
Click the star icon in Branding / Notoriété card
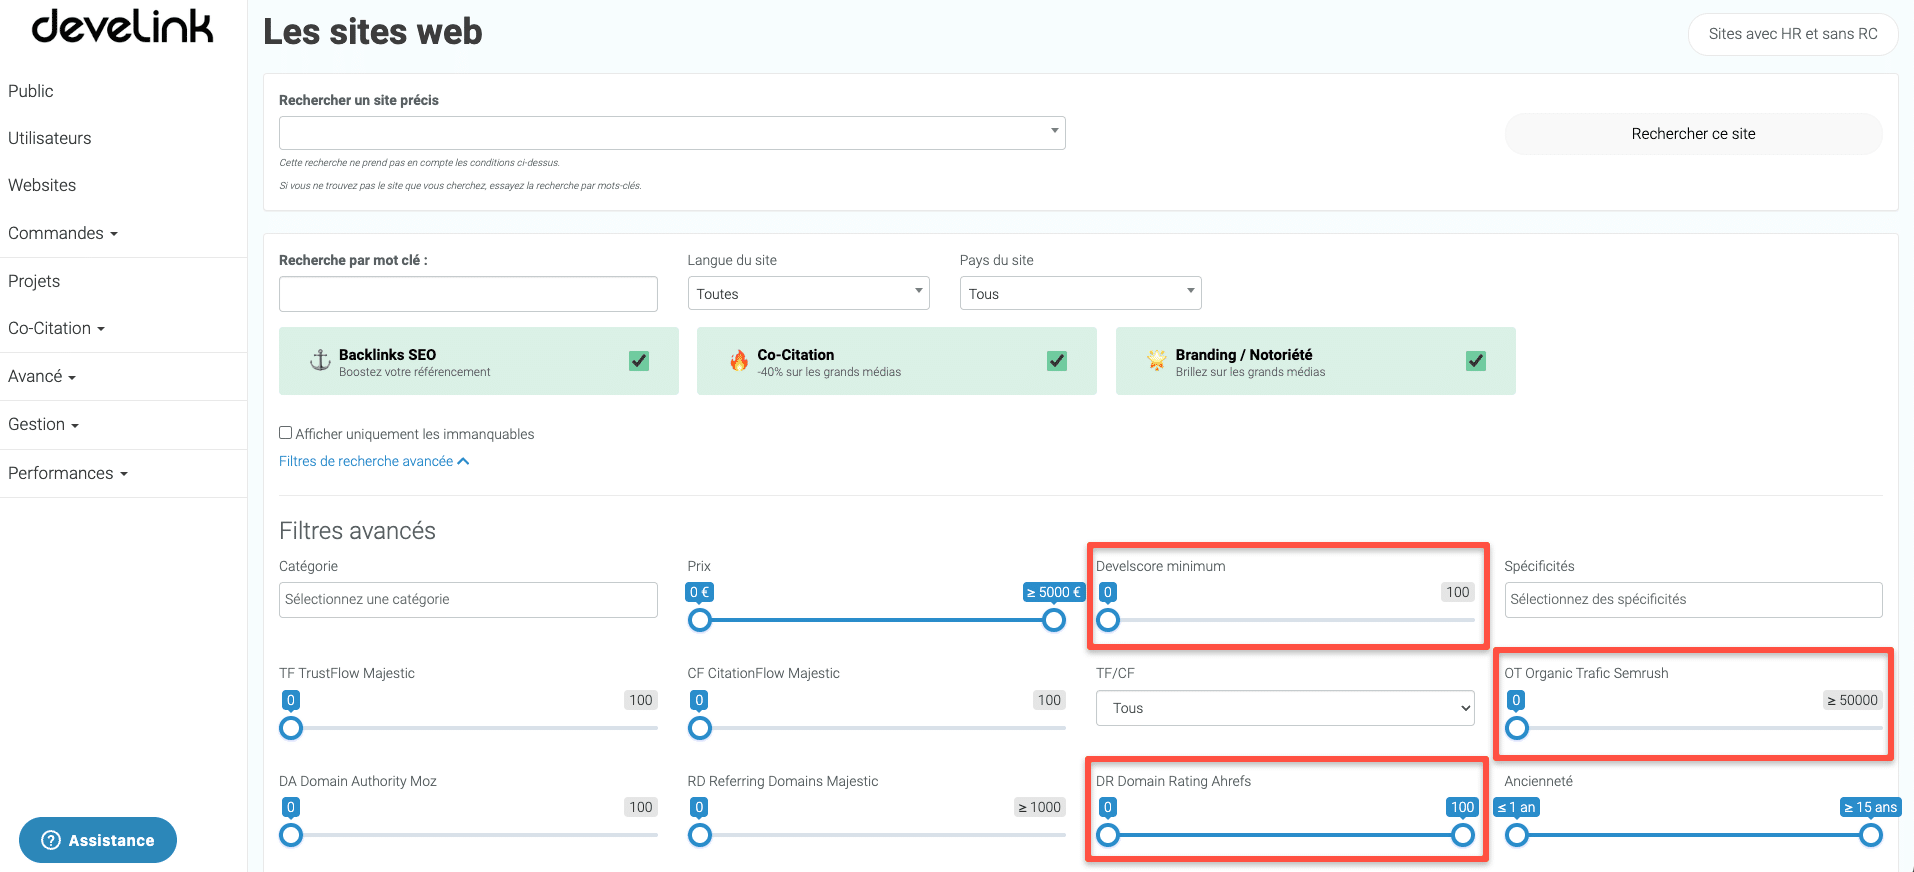[x=1157, y=360]
